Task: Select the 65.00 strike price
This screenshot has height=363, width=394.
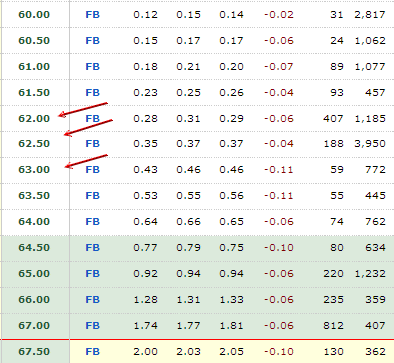Action: [34, 274]
